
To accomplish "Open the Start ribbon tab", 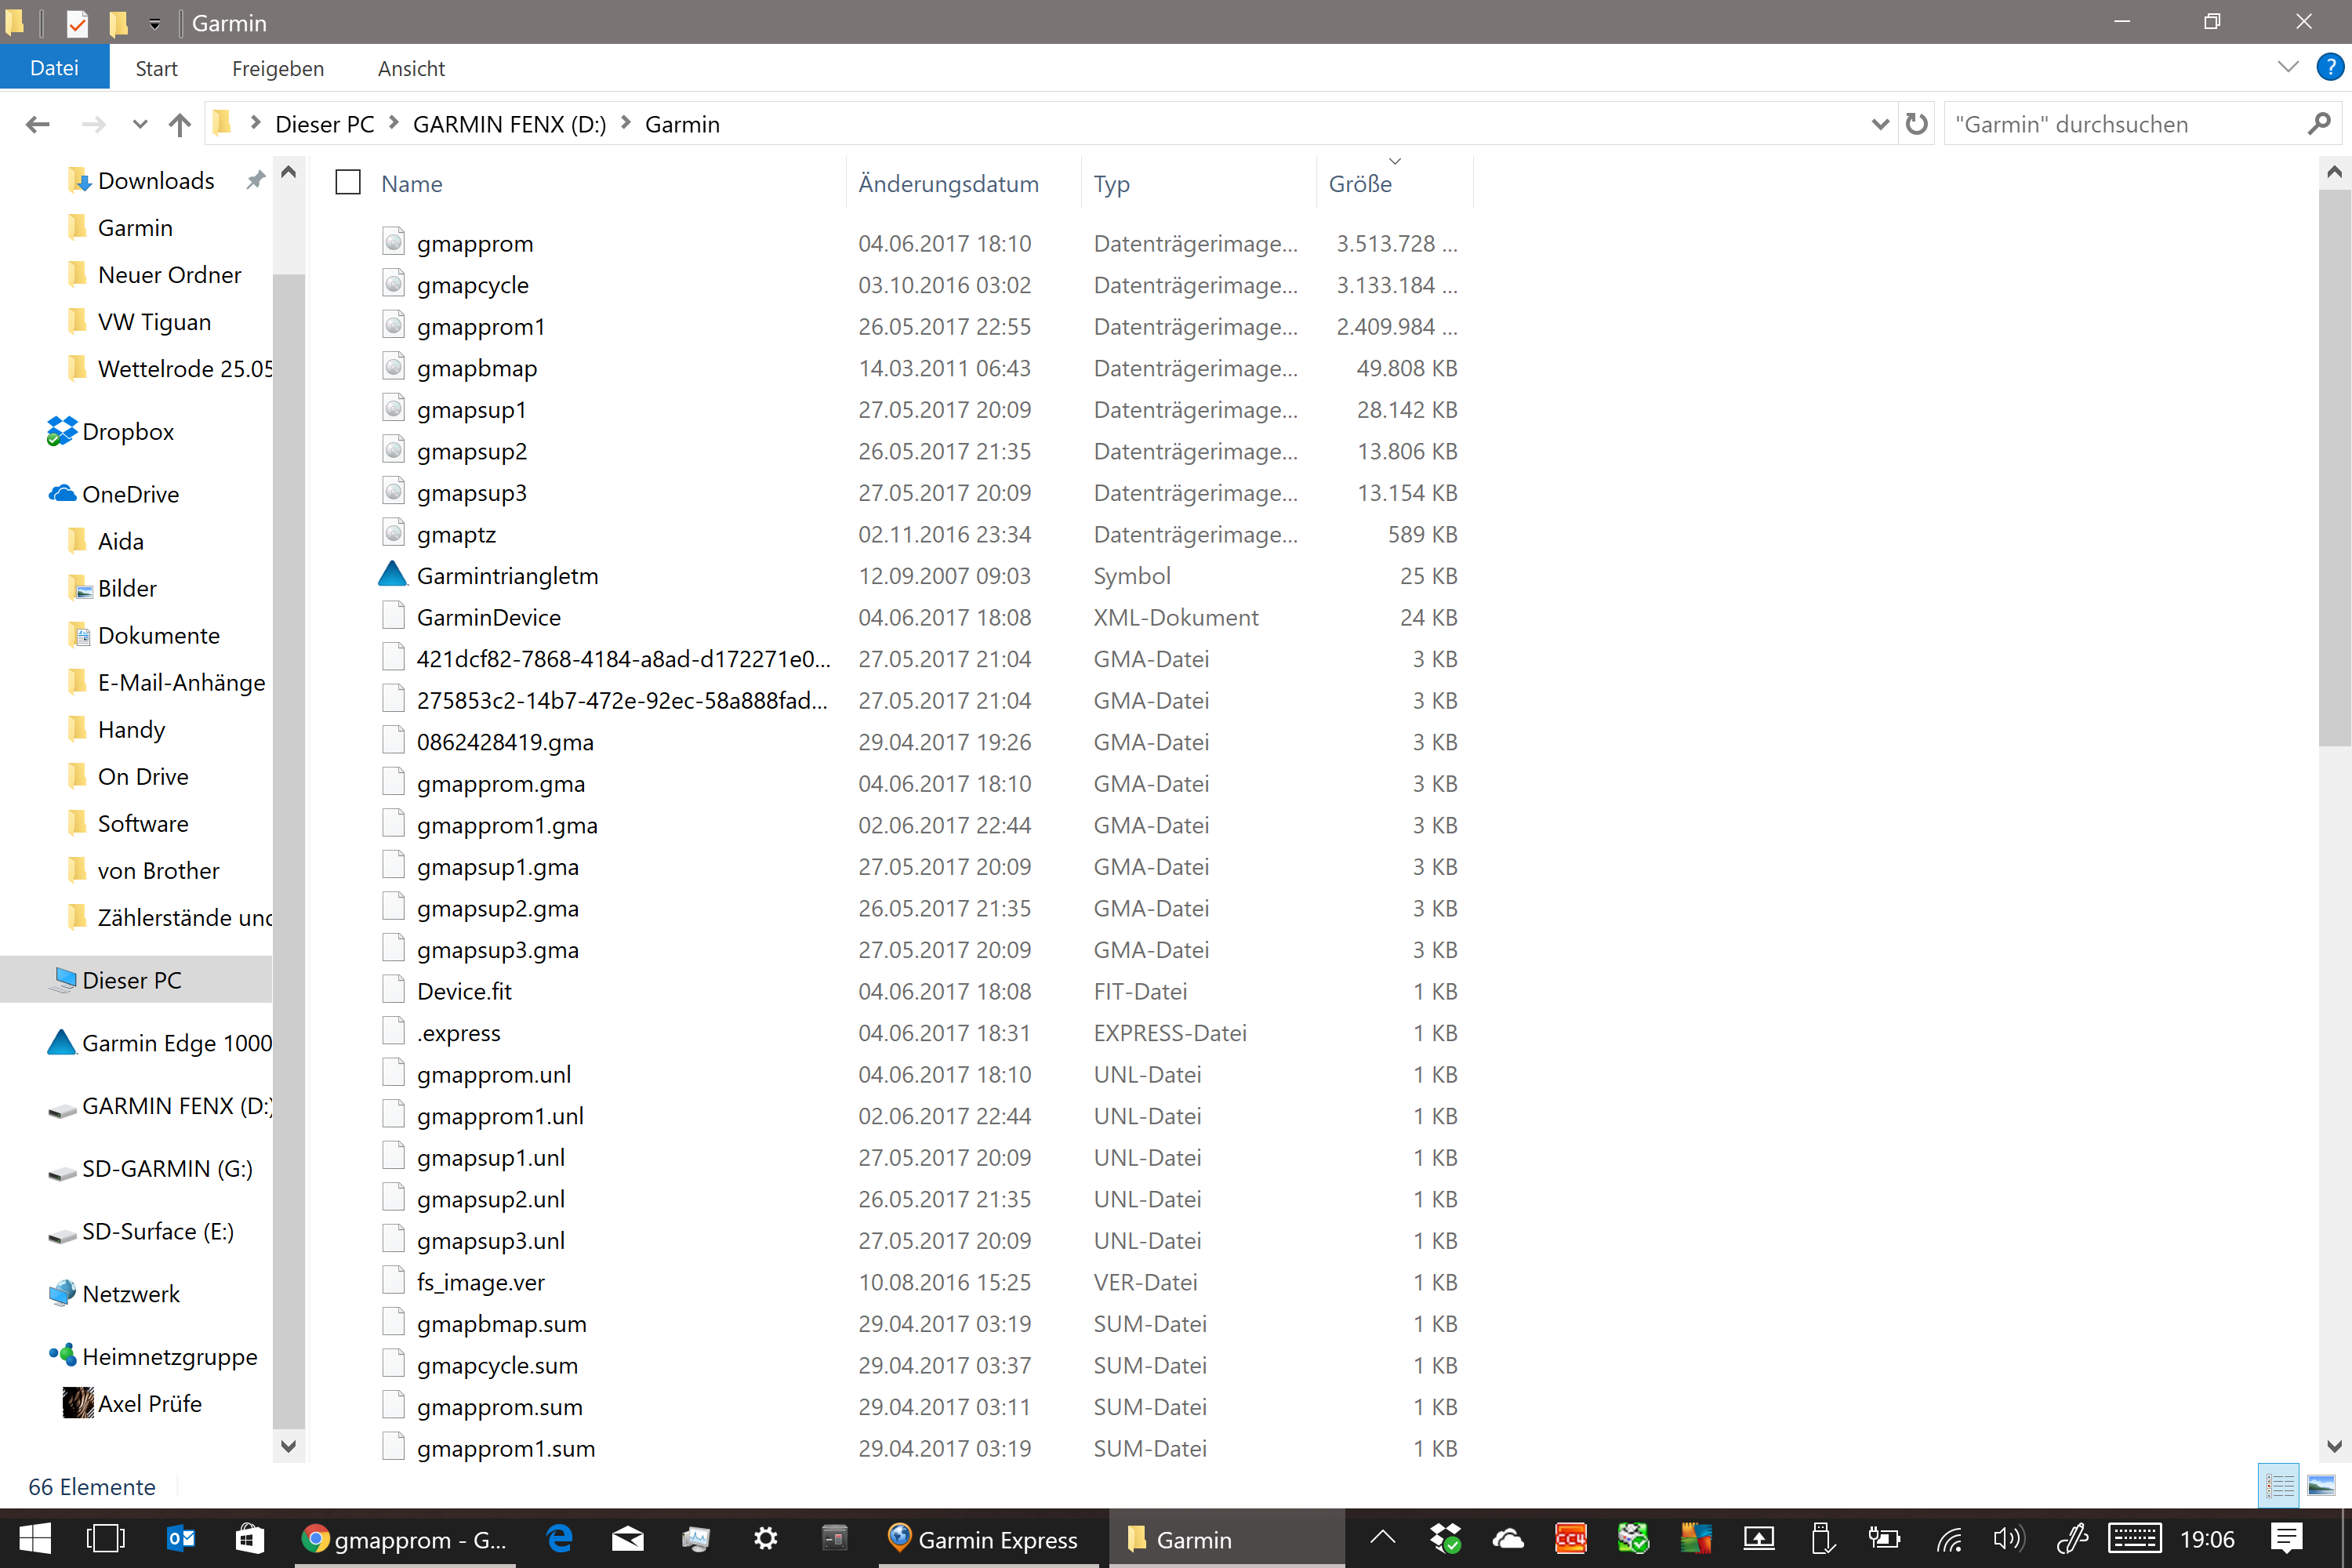I will (x=157, y=68).
